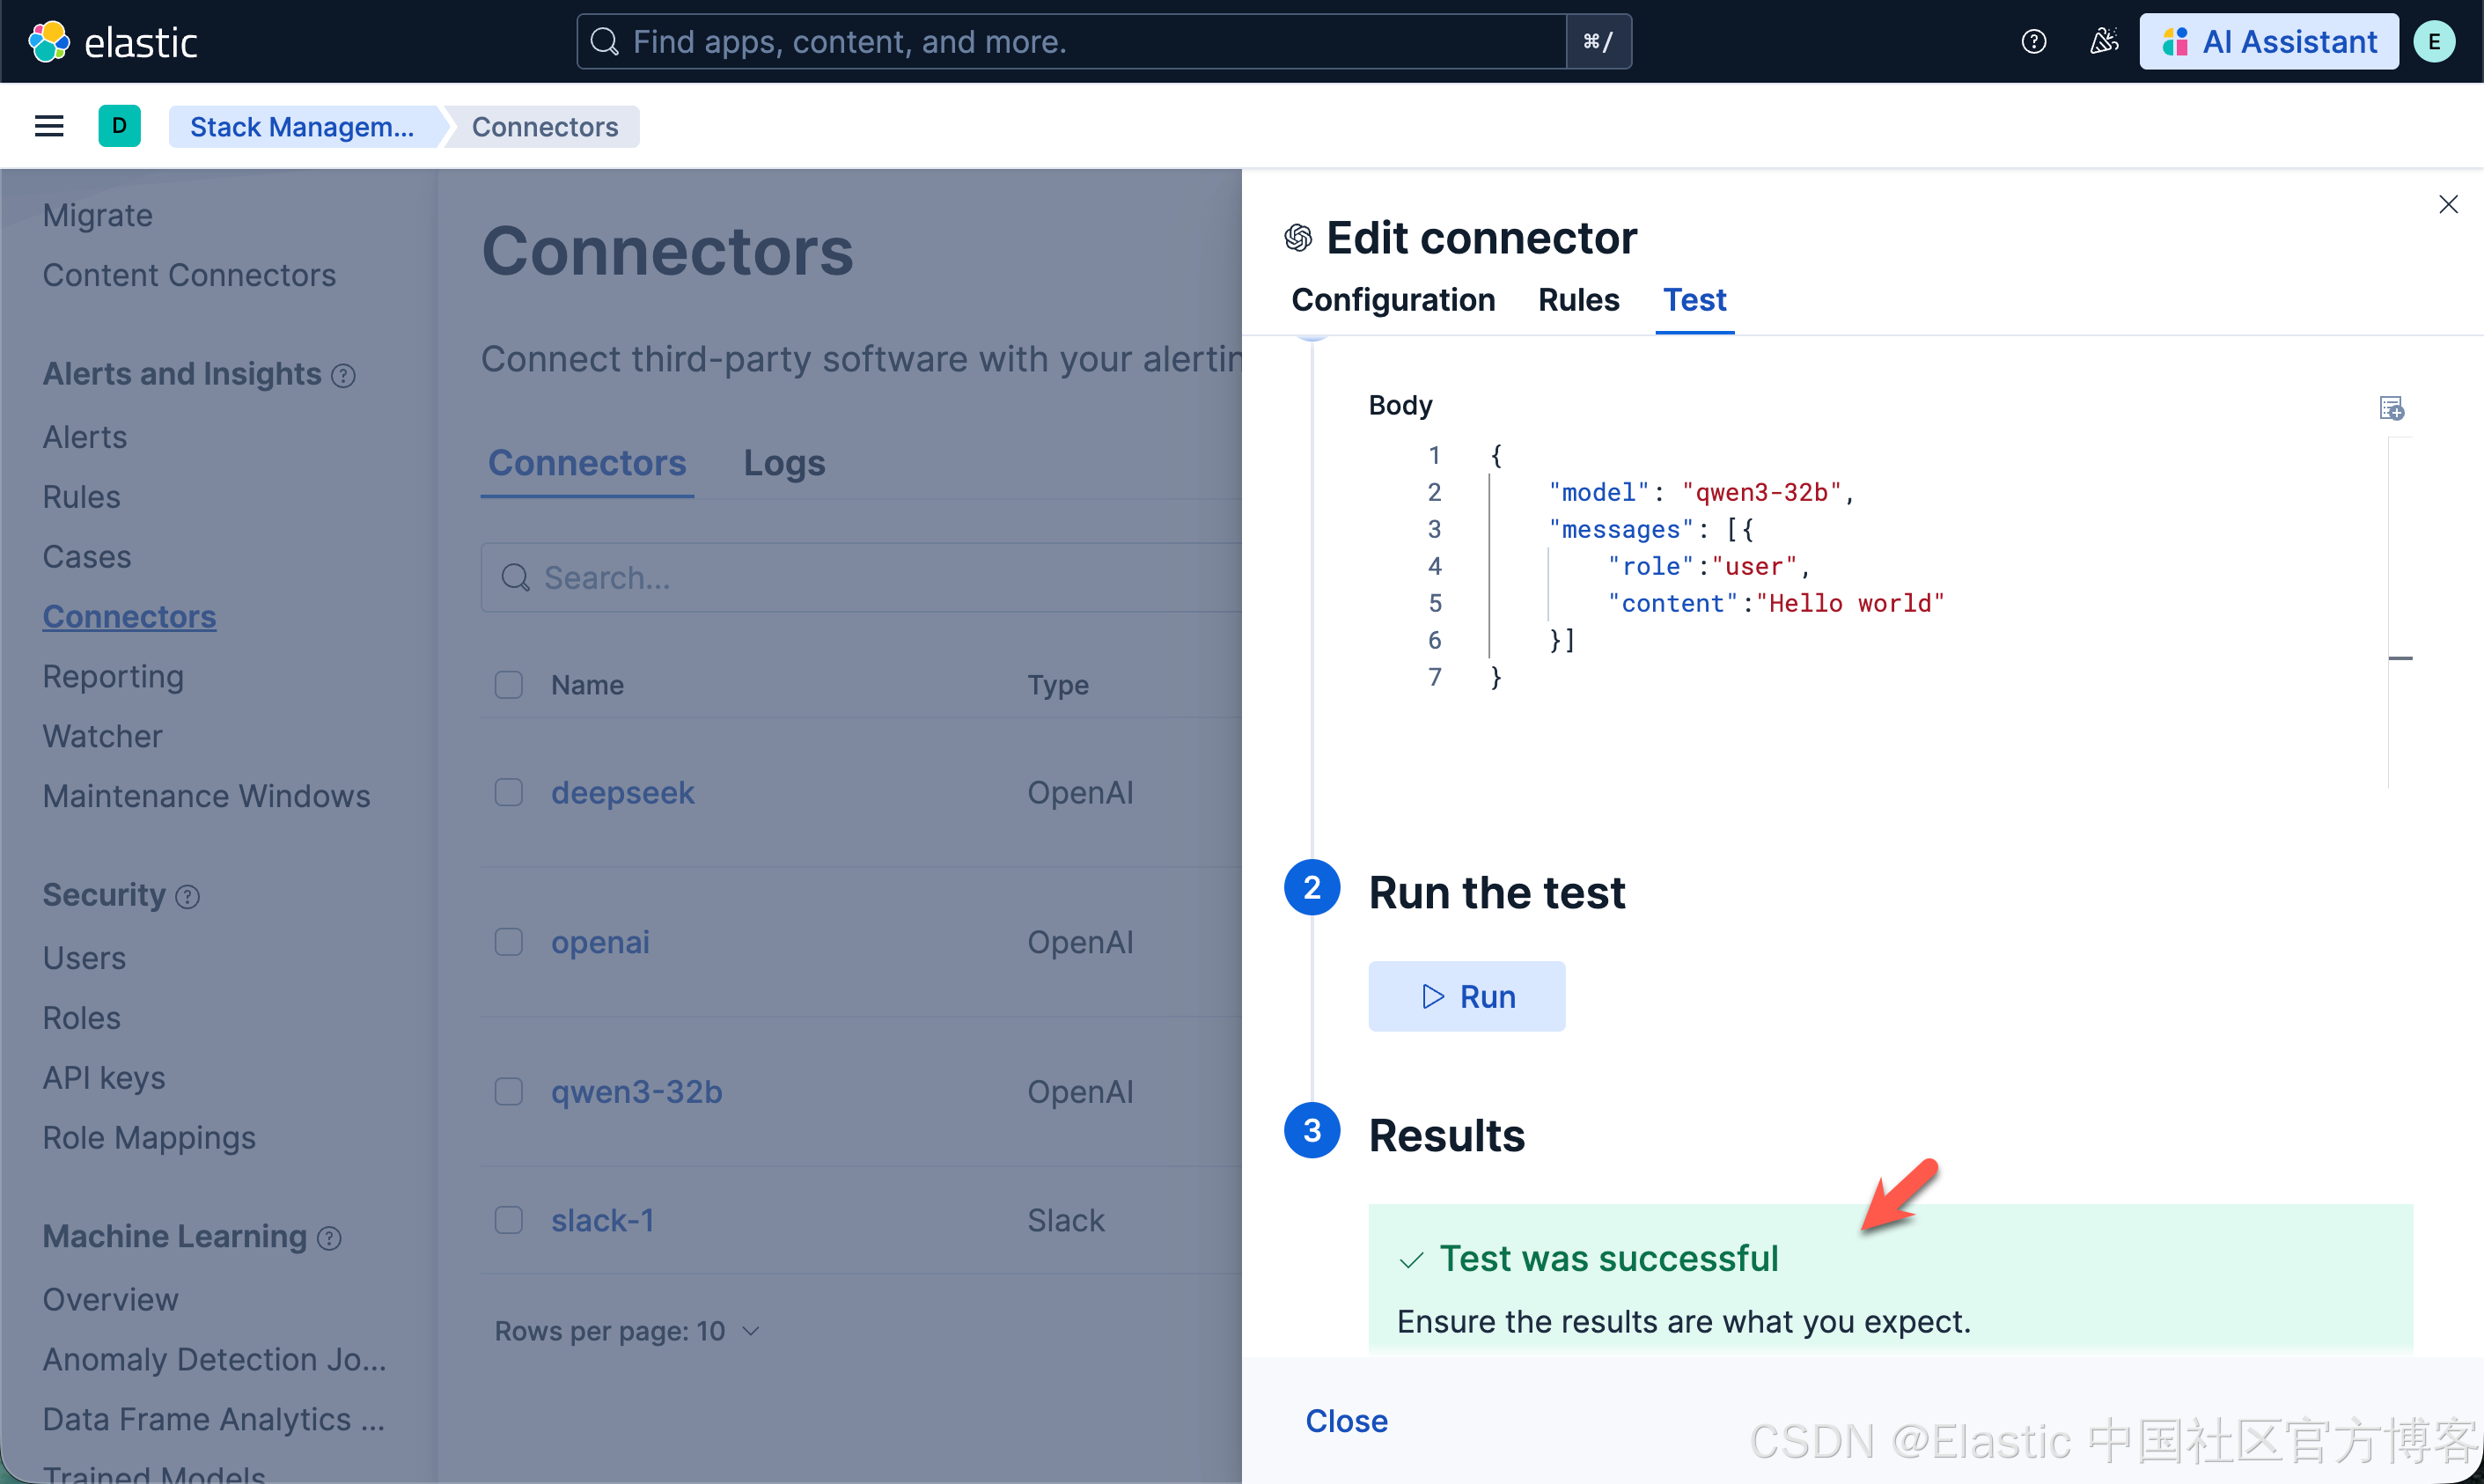Click the green D space avatar
The height and width of the screenshot is (1484, 2484).
(119, 126)
